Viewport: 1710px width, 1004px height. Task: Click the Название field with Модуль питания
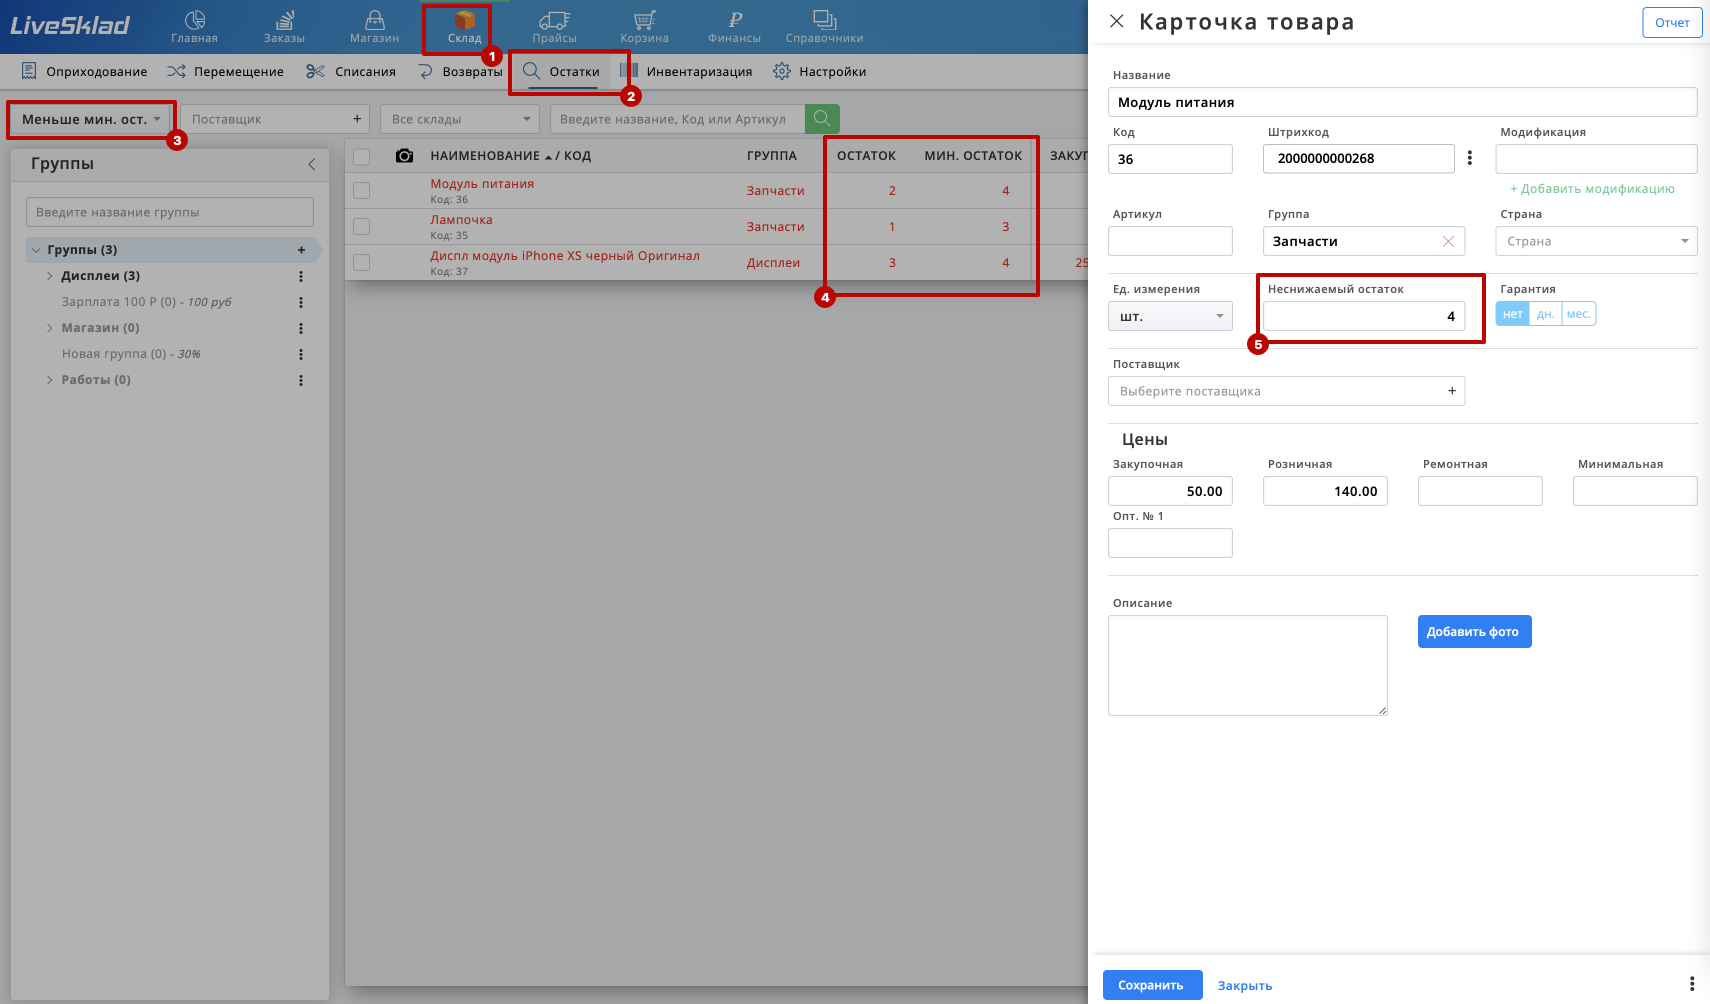pos(1402,102)
